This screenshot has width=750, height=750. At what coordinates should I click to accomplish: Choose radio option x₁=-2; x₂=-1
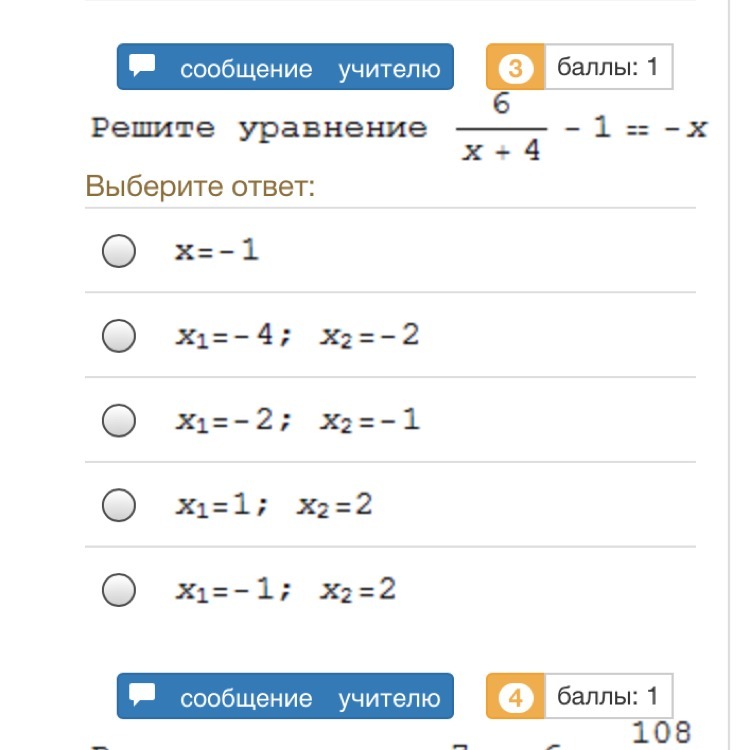119,420
